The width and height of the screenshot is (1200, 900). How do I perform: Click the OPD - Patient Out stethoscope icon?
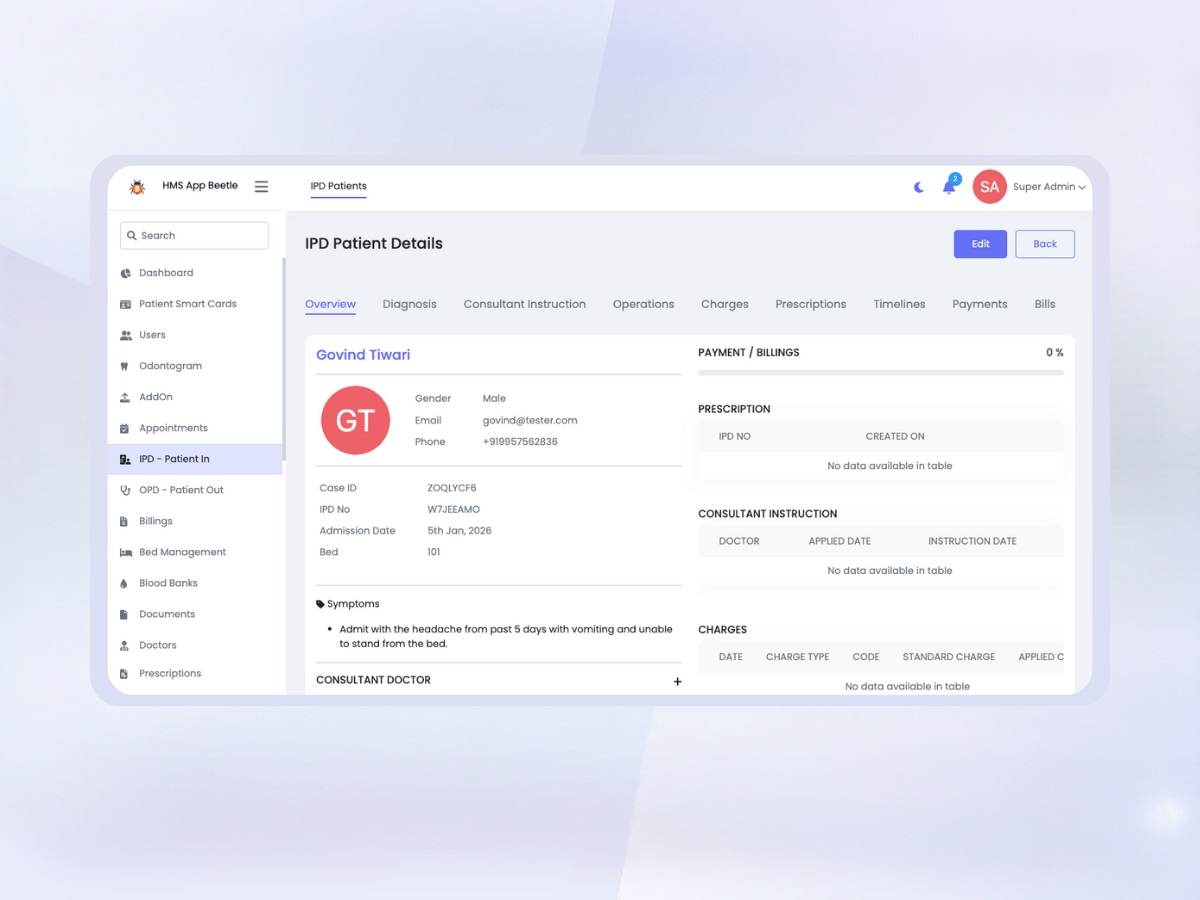click(125, 490)
